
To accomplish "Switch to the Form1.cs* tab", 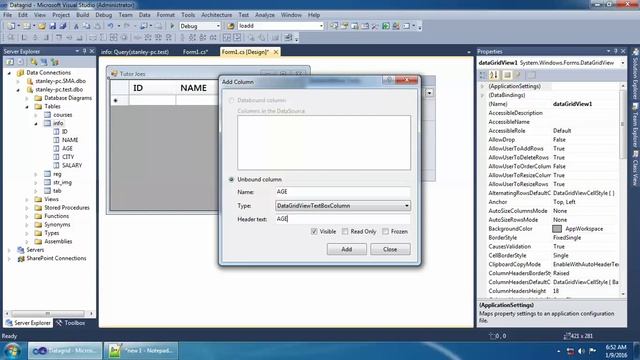I will click(196, 52).
